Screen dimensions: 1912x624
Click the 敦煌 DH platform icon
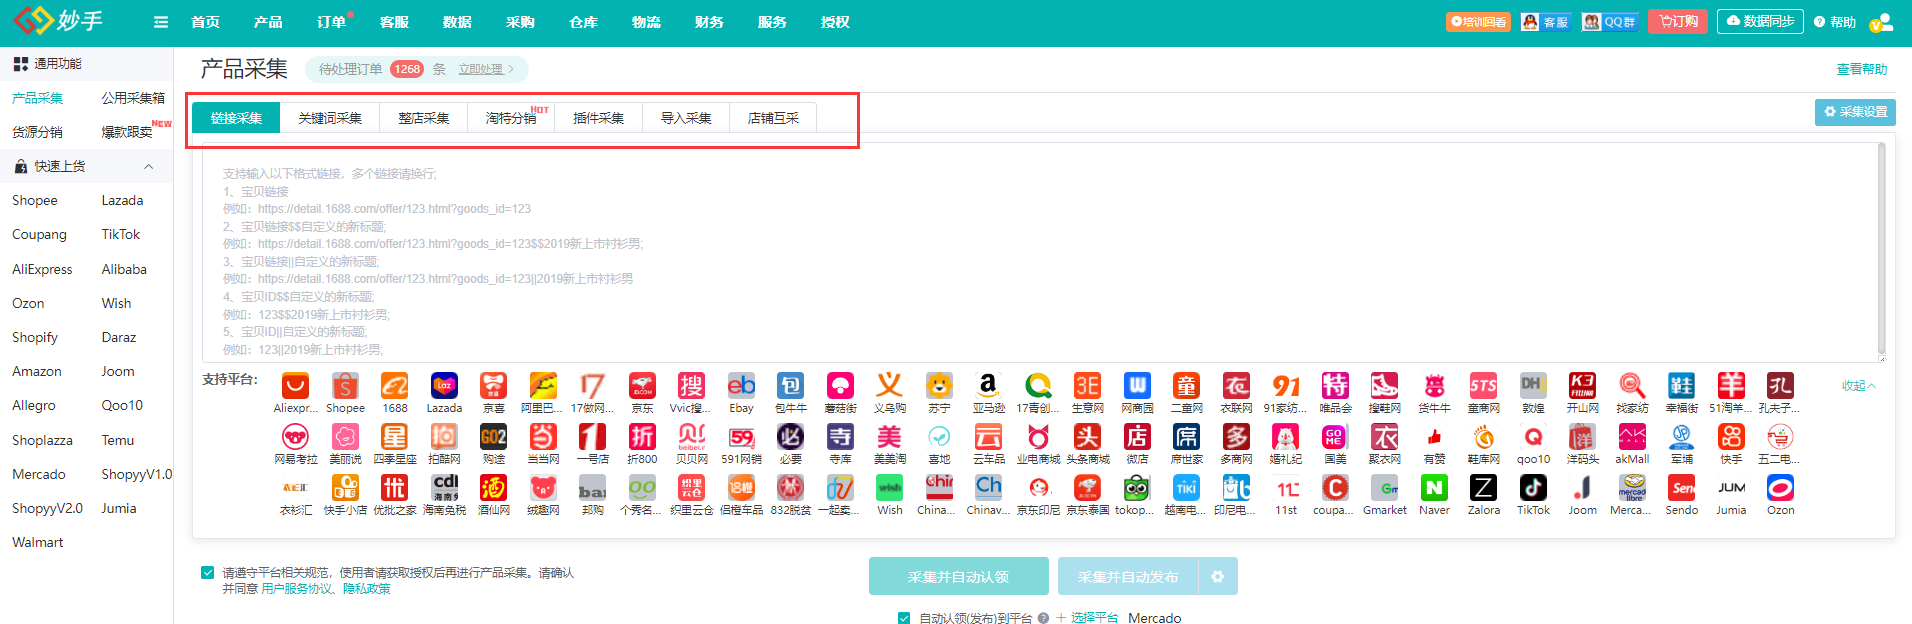coord(1533,386)
